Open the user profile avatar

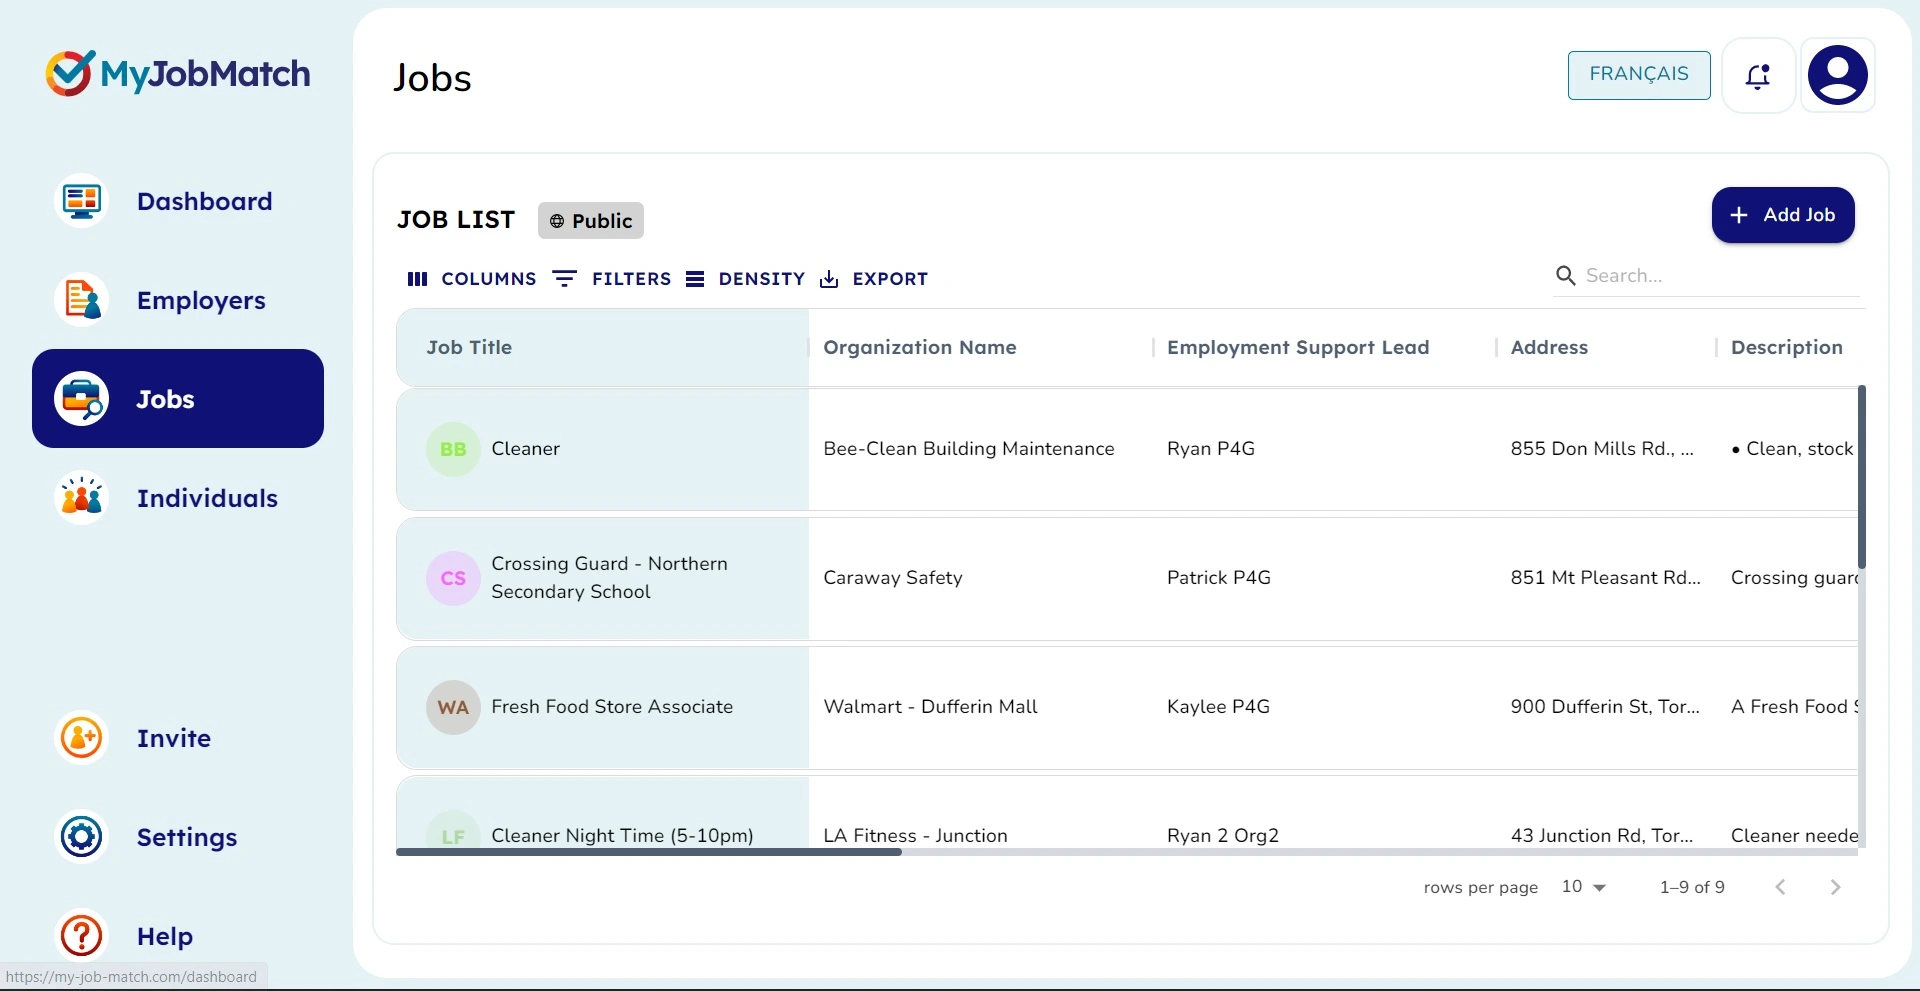pos(1838,75)
